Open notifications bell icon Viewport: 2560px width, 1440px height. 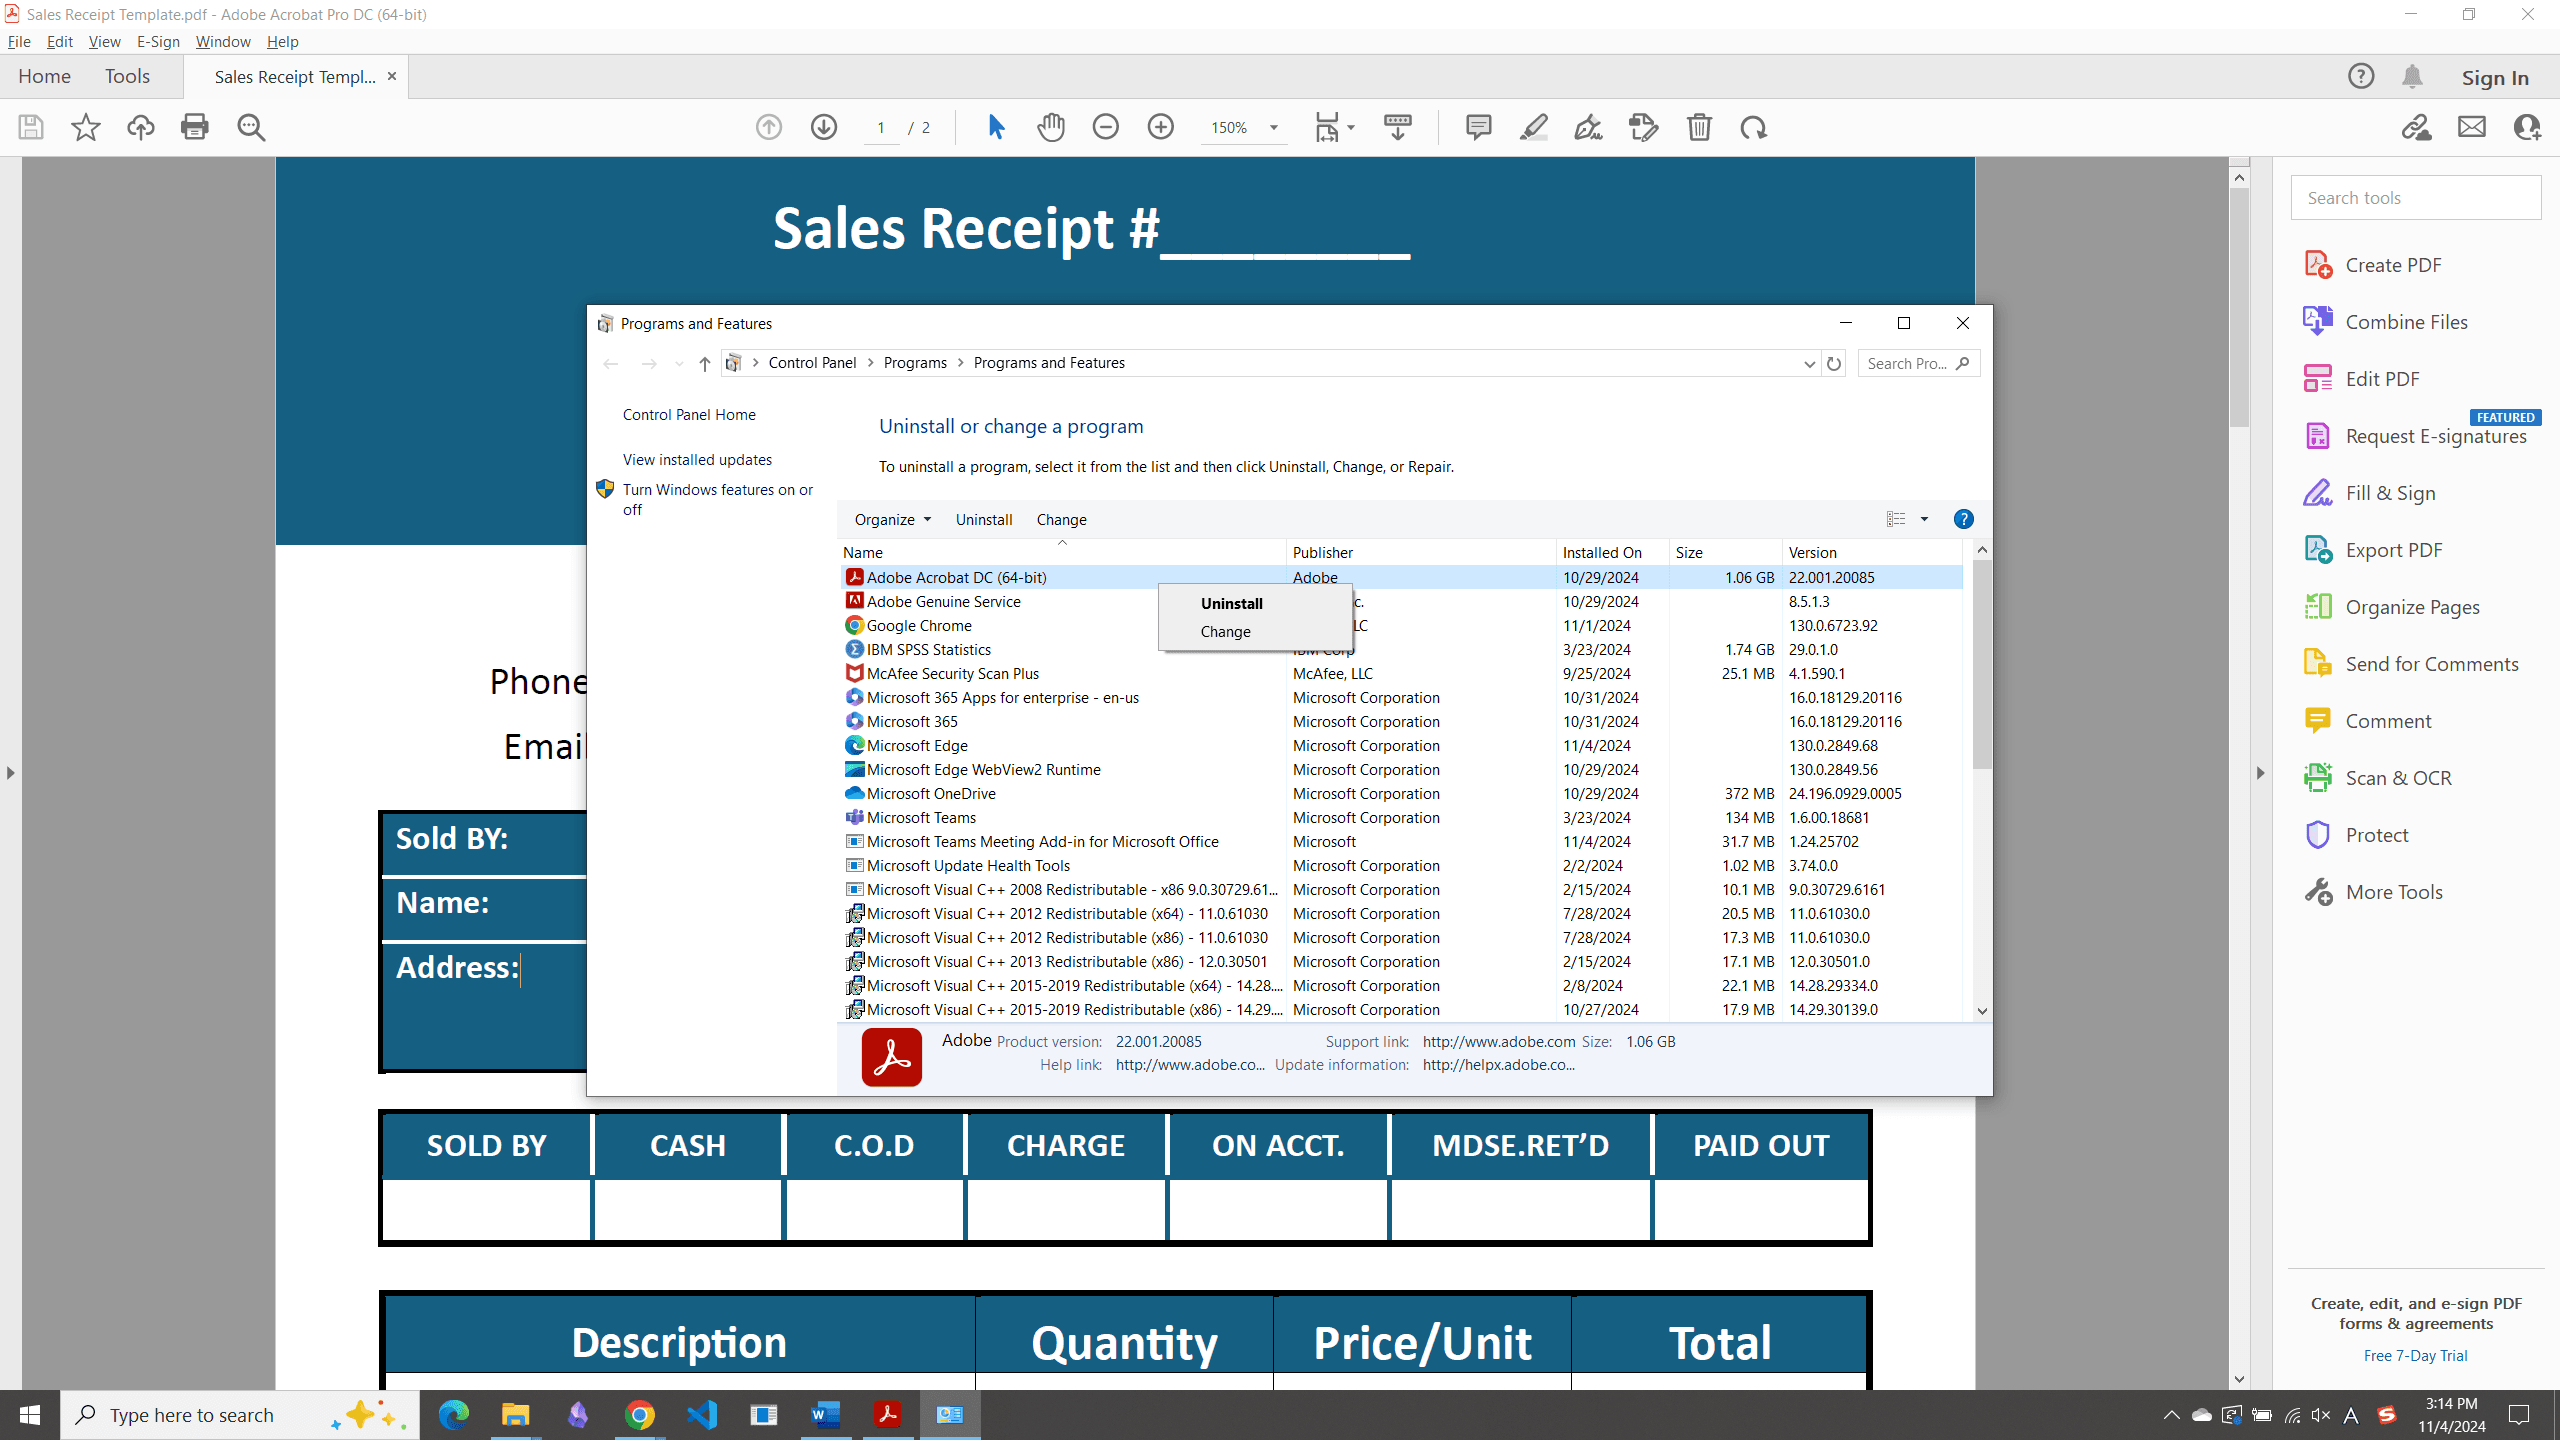tap(2412, 76)
